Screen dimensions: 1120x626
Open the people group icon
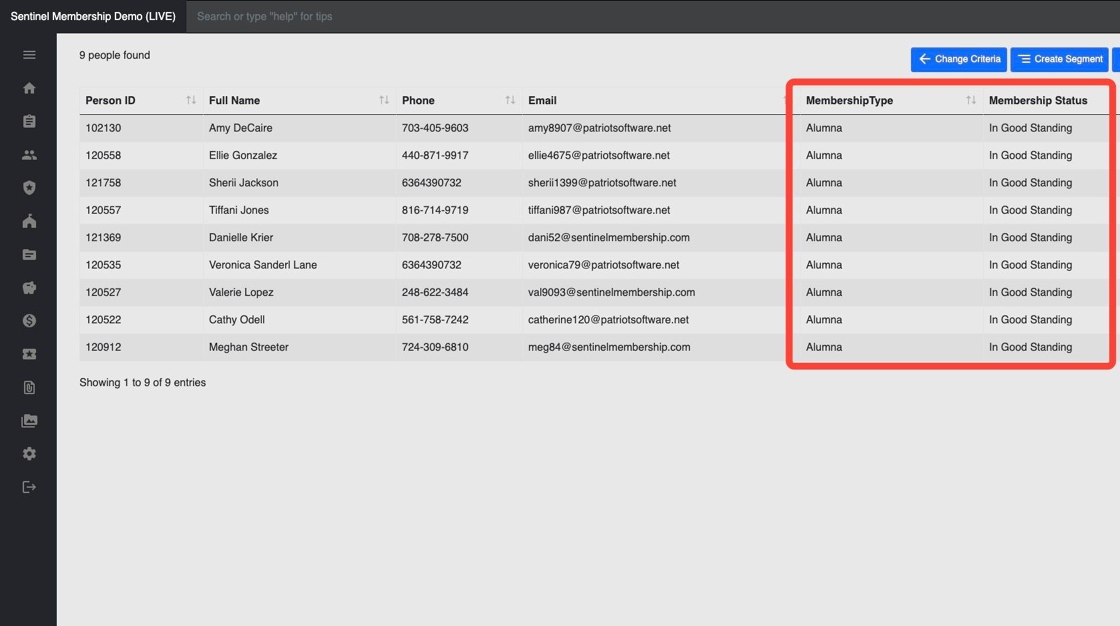pyautogui.click(x=29, y=154)
